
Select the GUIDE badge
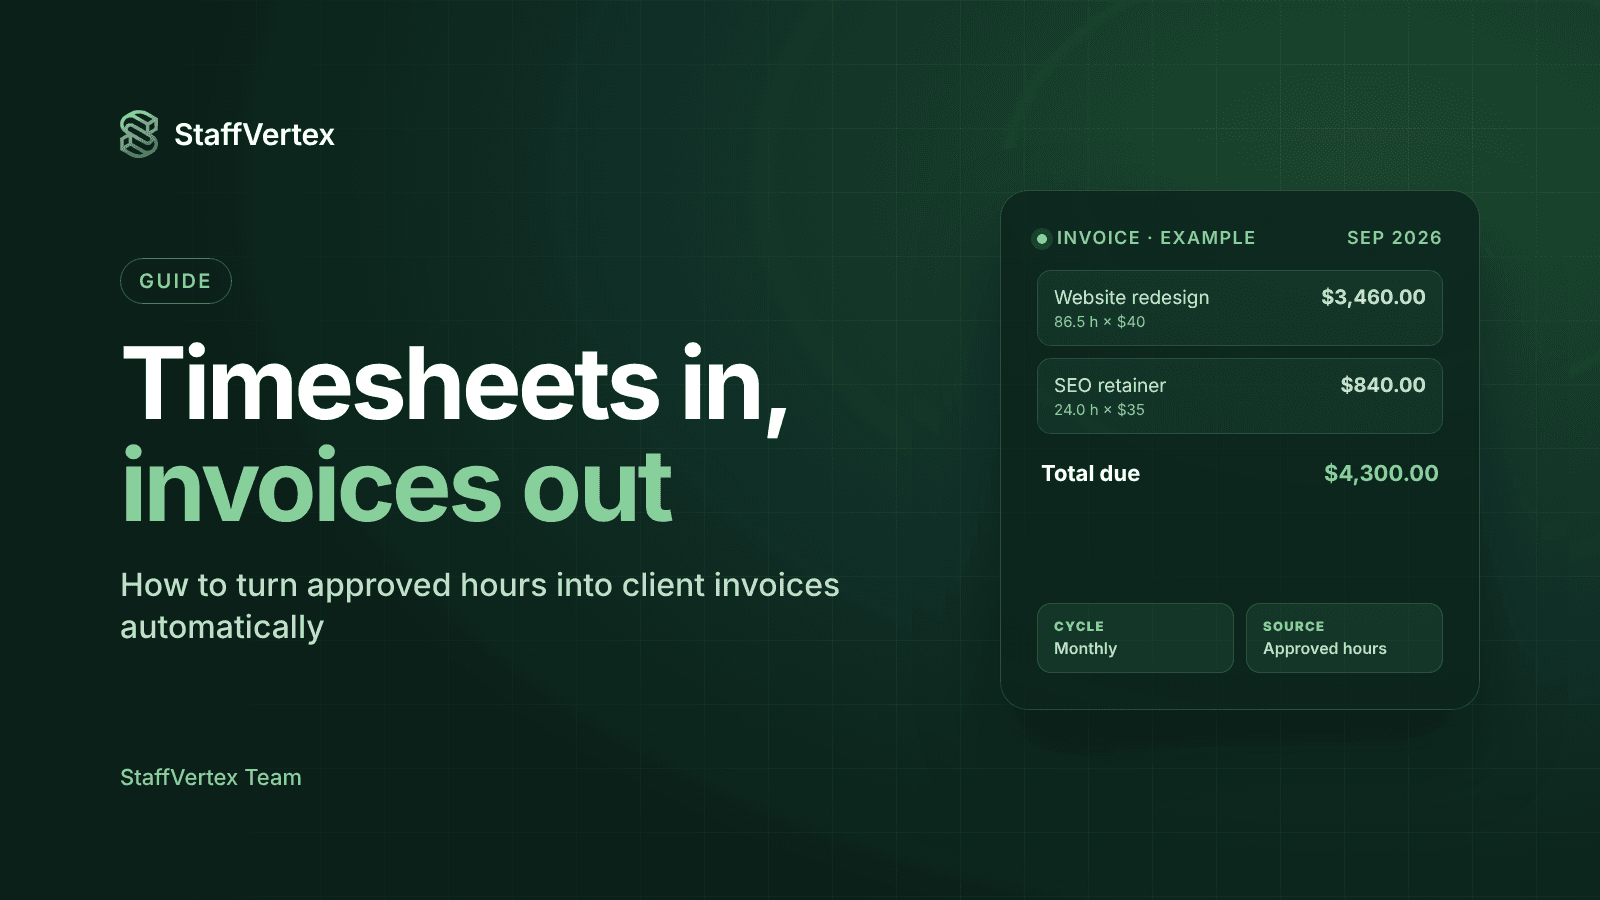tap(176, 281)
